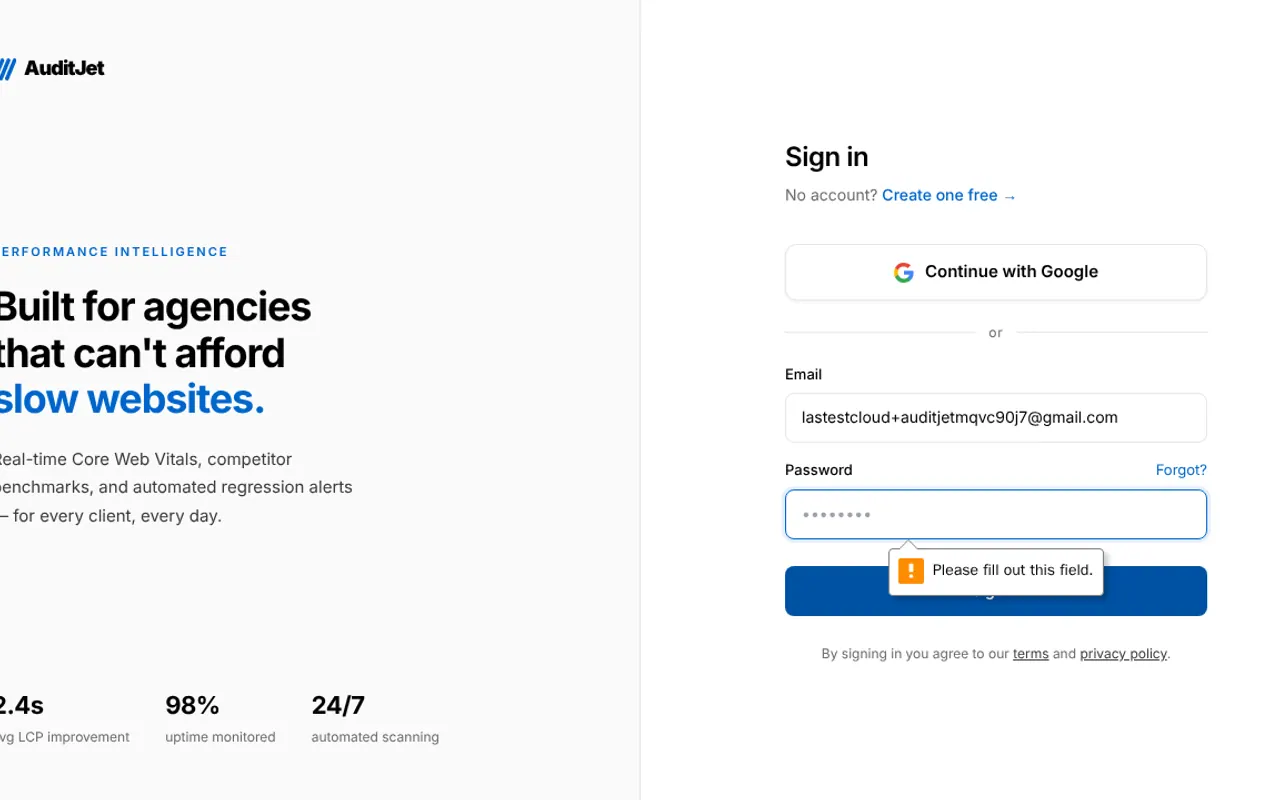This screenshot has height=800, width=1280.
Task: Click the 'Please fill out this field' tooltip
Action: click(996, 571)
